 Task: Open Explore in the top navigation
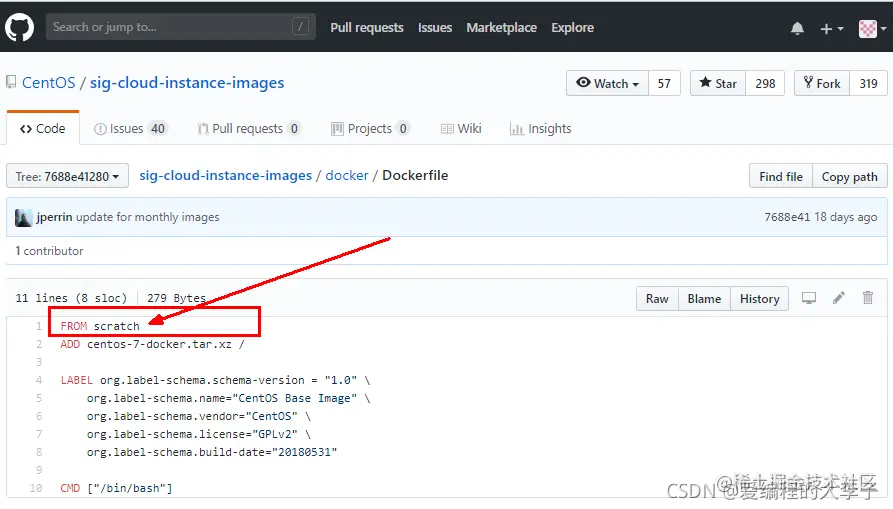(572, 27)
